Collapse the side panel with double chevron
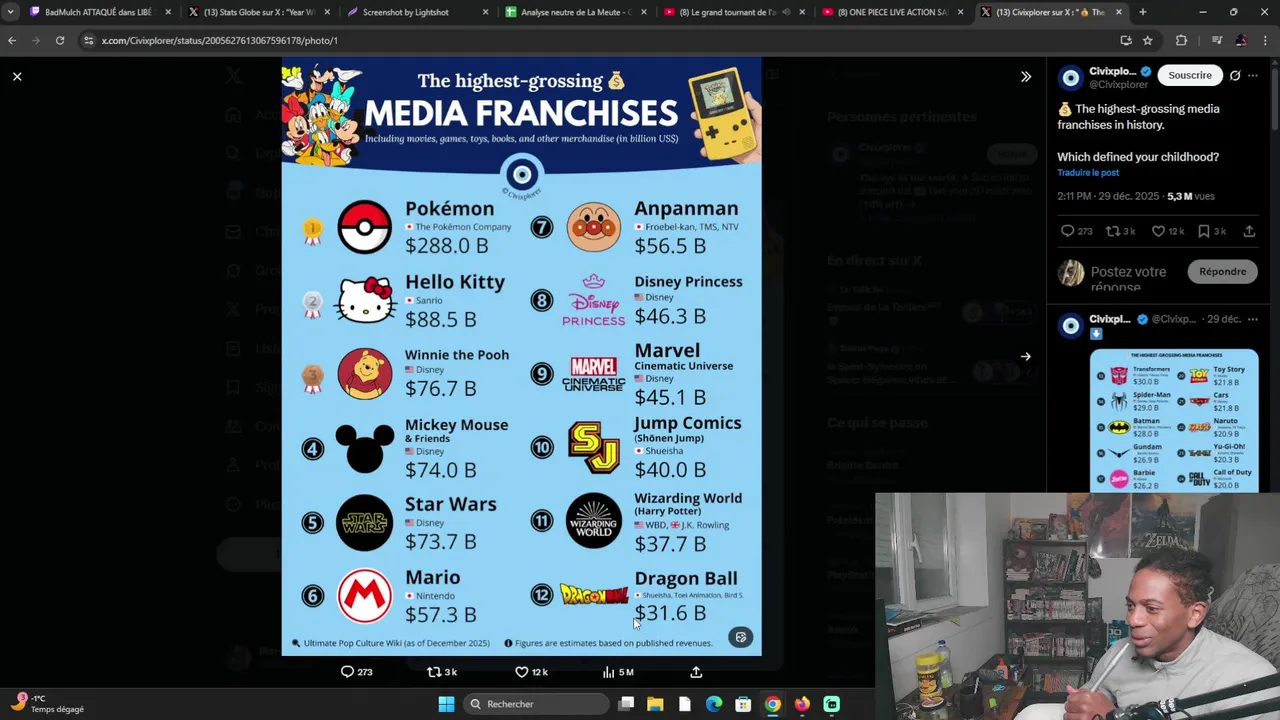This screenshot has width=1280, height=720. [1025, 76]
